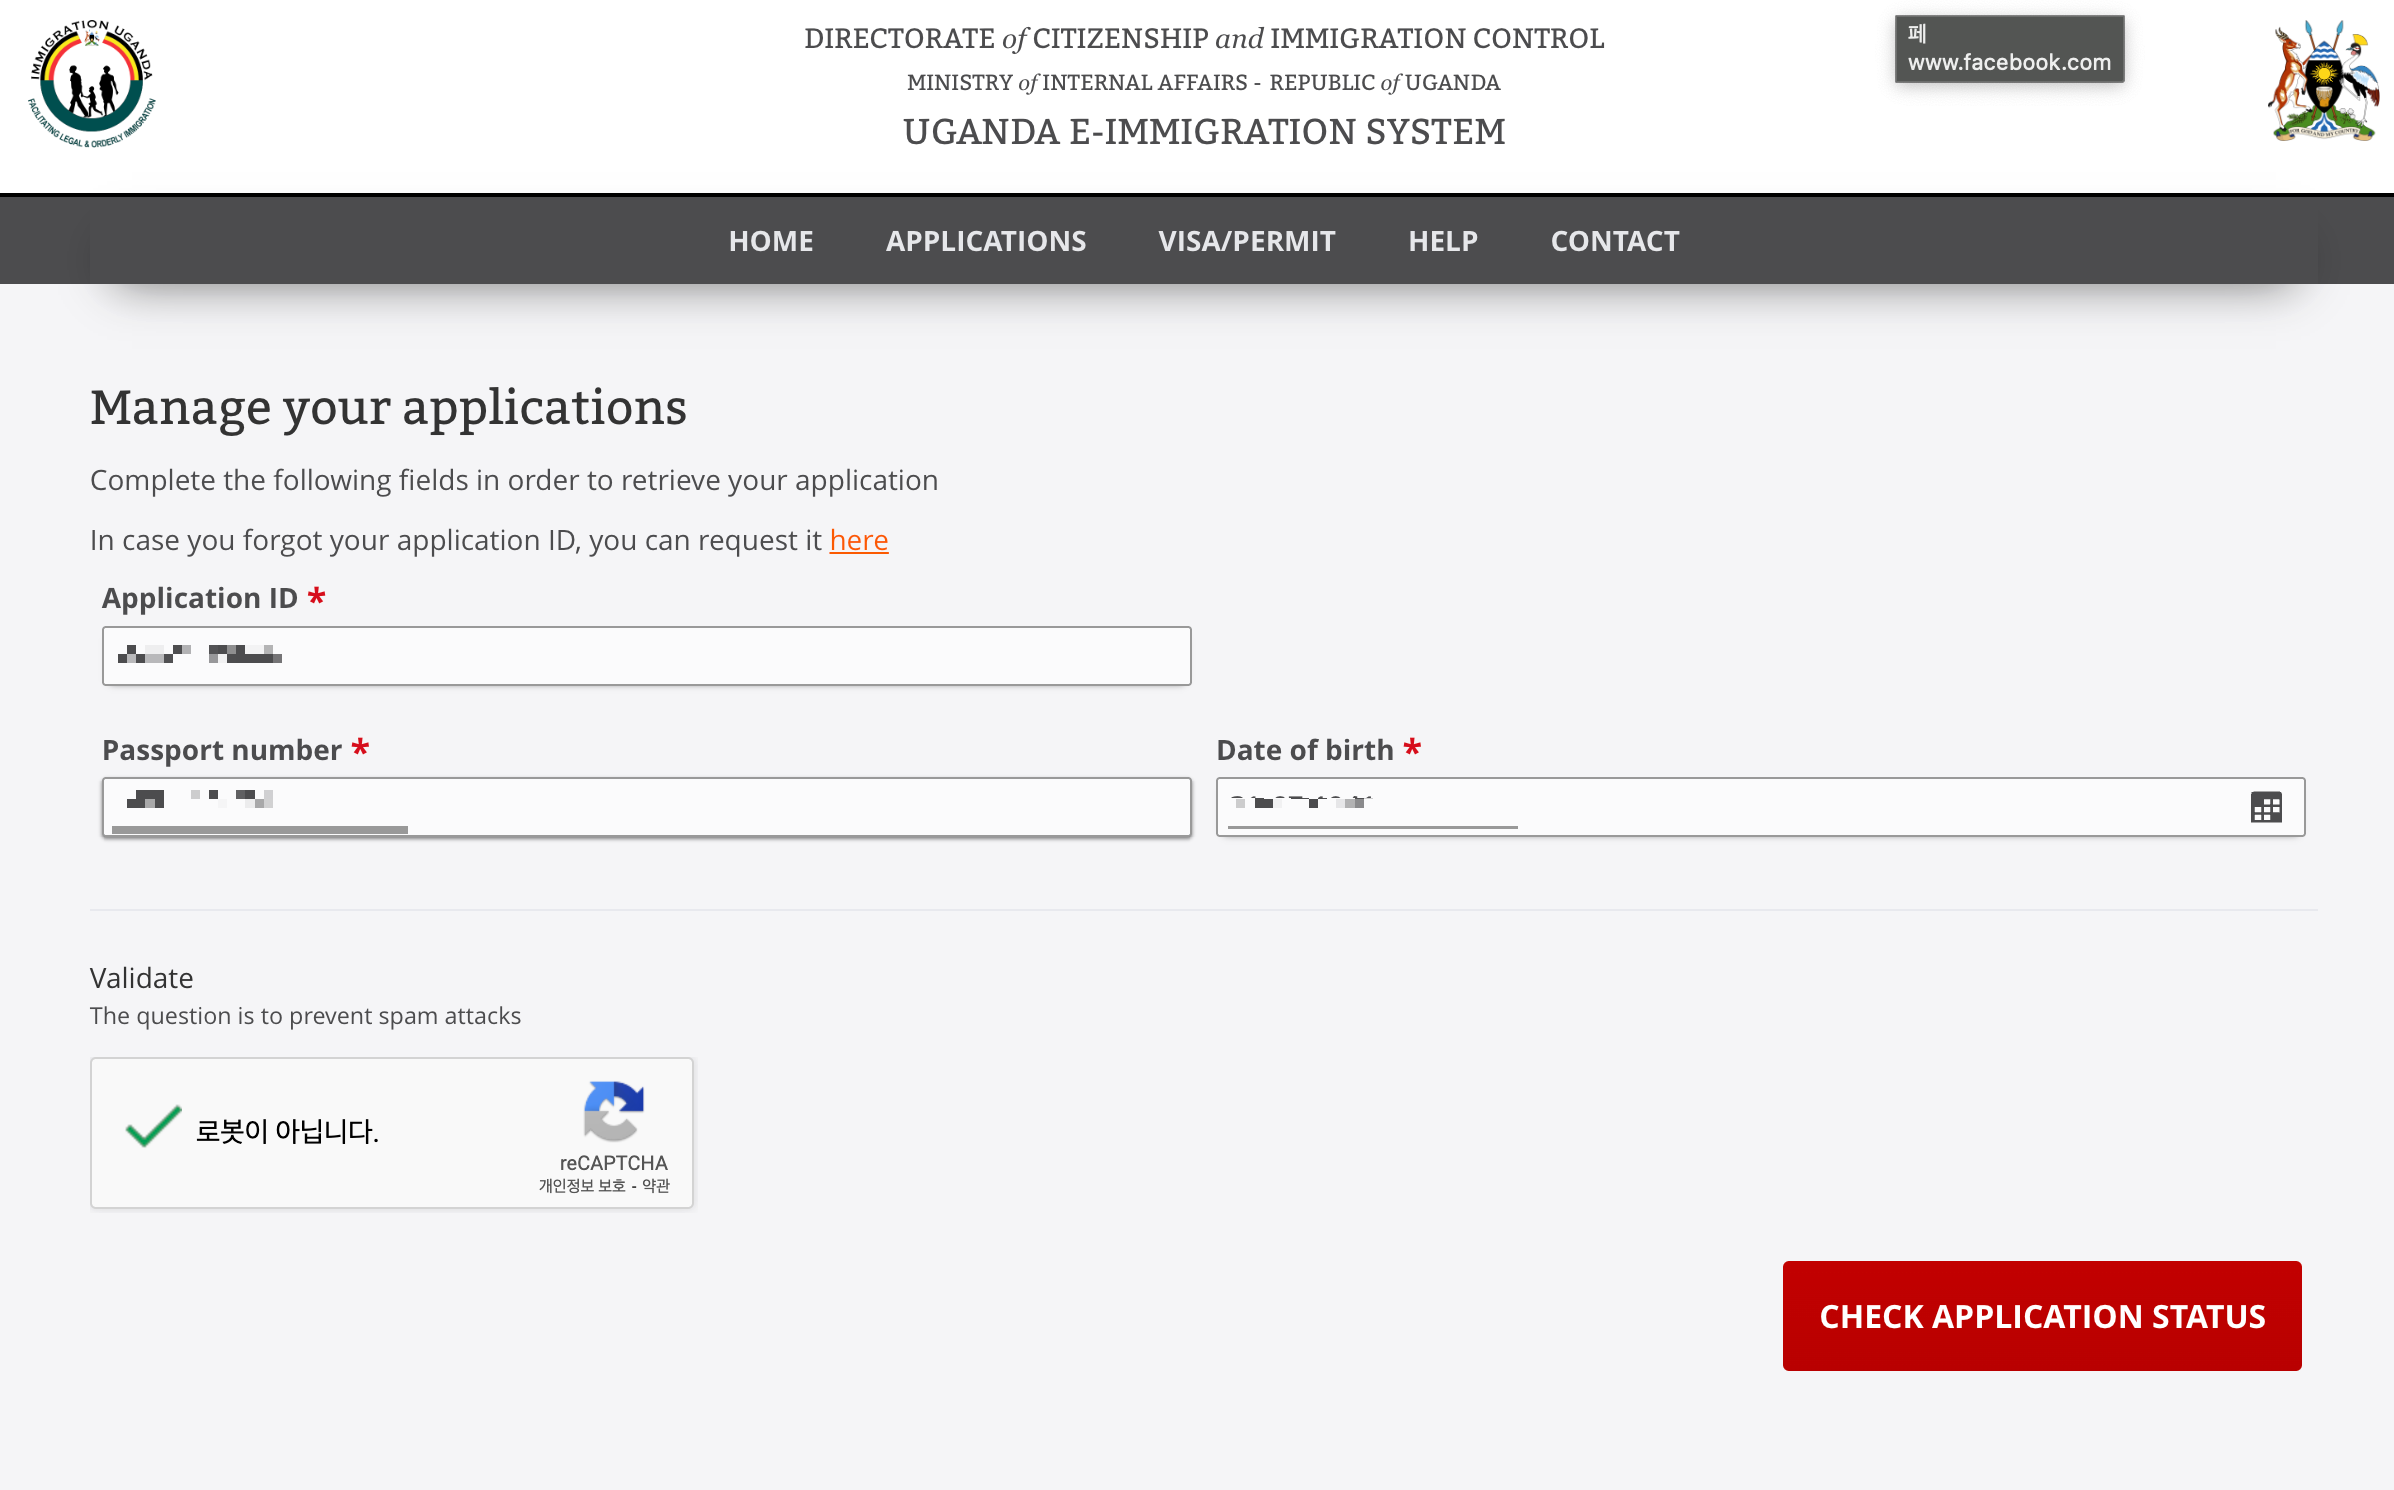The width and height of the screenshot is (2394, 1490).
Task: Navigate to the CONTACT page
Action: click(x=1614, y=241)
